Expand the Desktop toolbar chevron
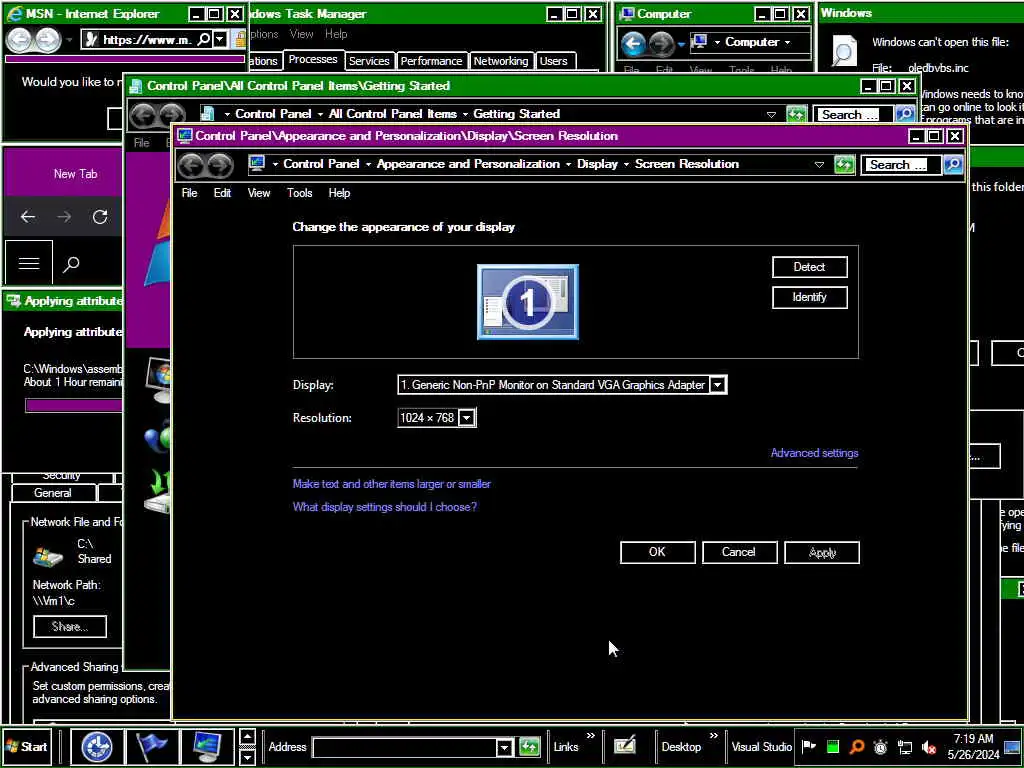This screenshot has height=768, width=1024. click(x=713, y=736)
